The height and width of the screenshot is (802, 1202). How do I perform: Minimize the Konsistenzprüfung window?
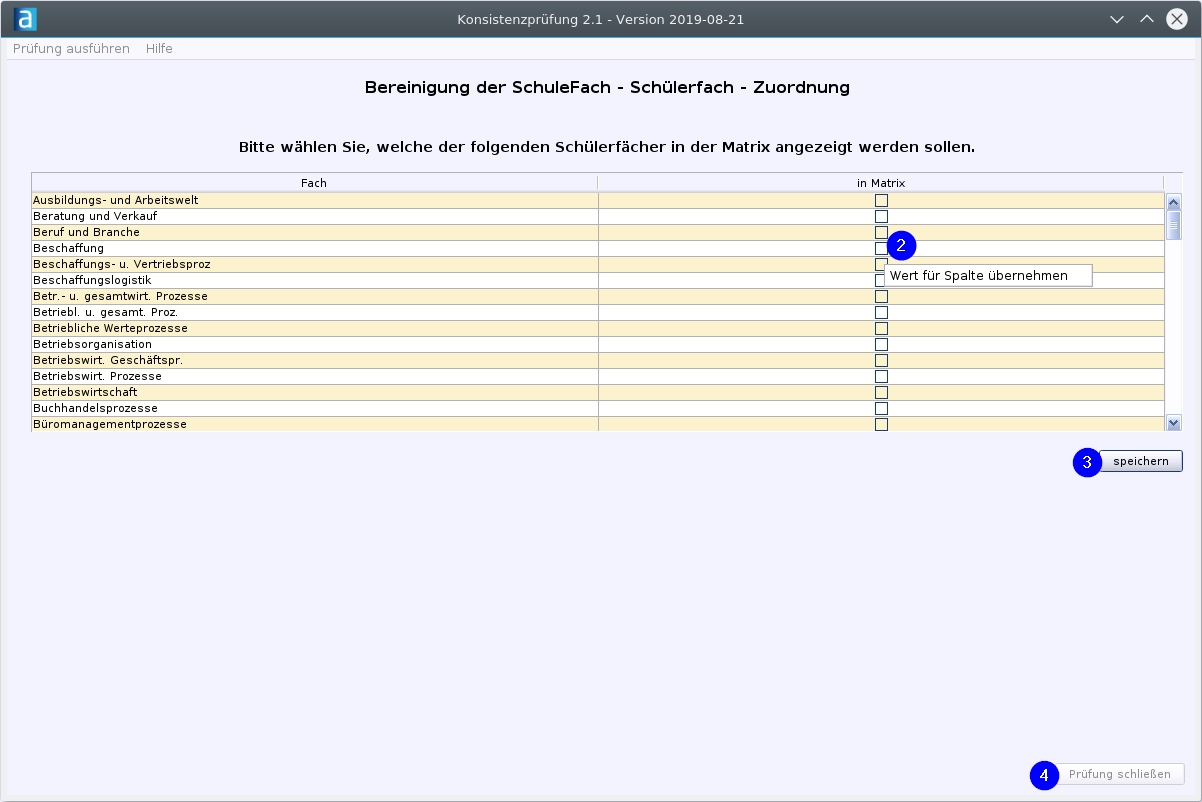[x=1118, y=19]
